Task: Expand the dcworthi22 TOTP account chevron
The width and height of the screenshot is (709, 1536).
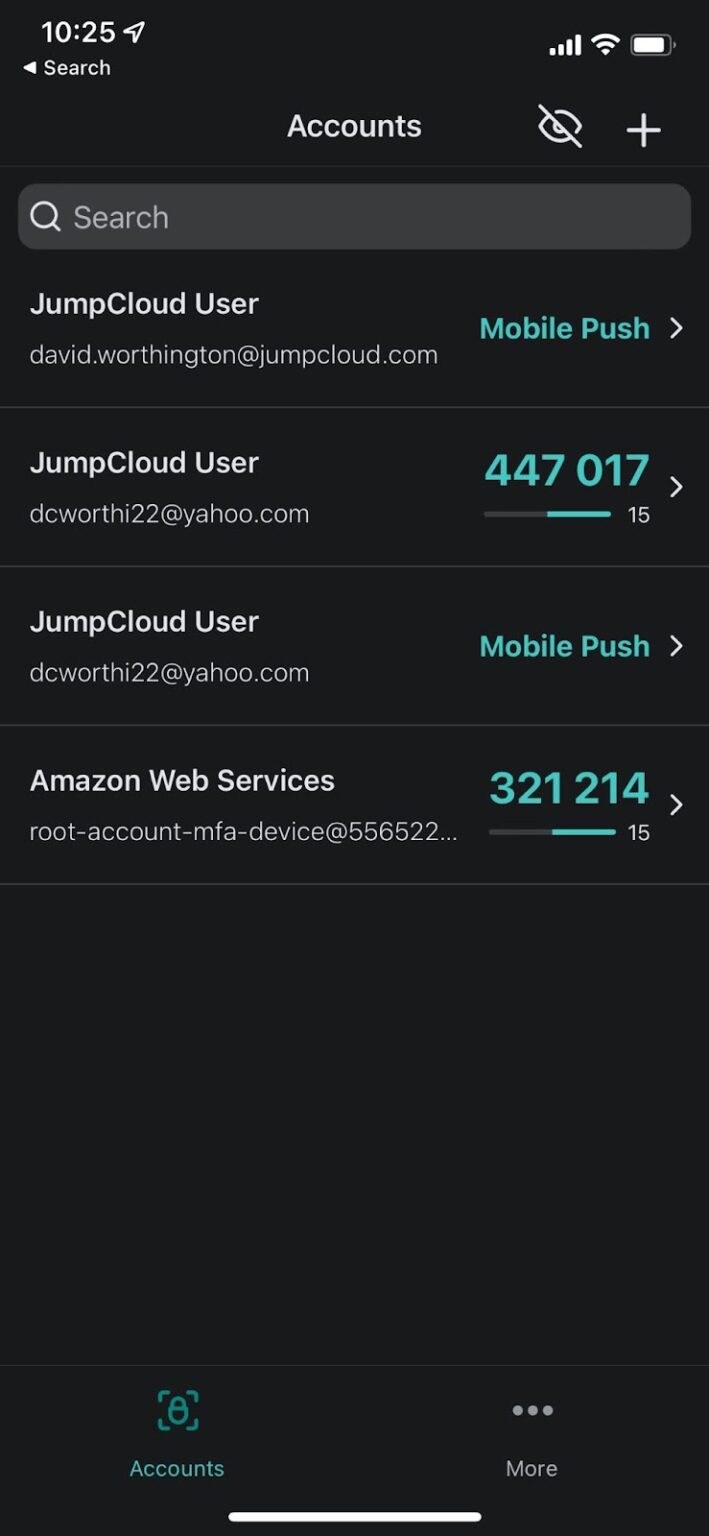Action: (676, 487)
